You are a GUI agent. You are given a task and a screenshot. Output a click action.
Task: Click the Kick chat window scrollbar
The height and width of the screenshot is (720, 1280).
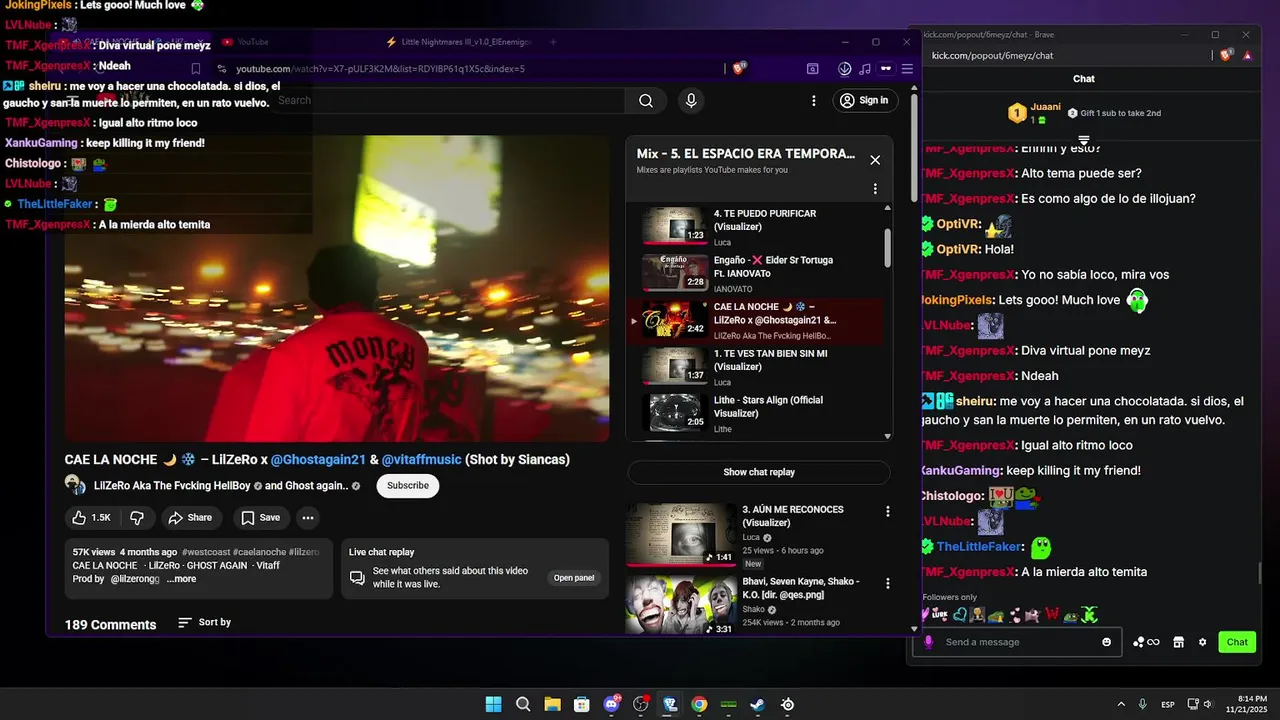[1259, 574]
